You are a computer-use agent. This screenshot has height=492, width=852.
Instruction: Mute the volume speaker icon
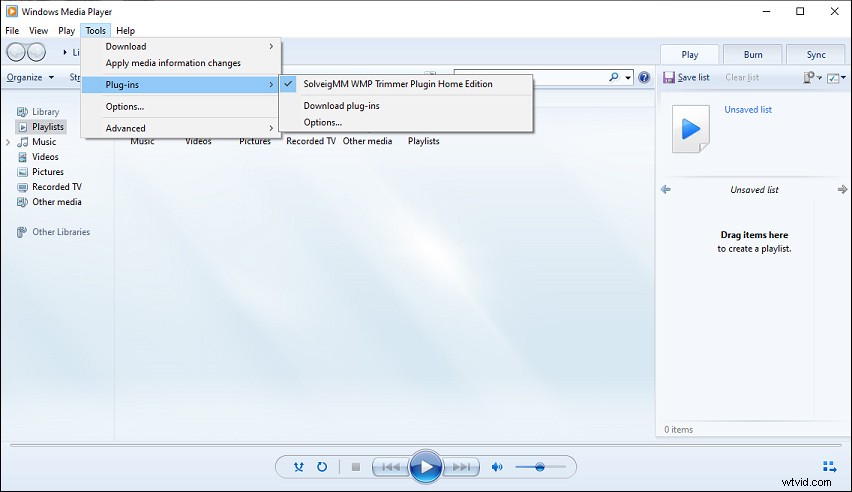(x=497, y=466)
